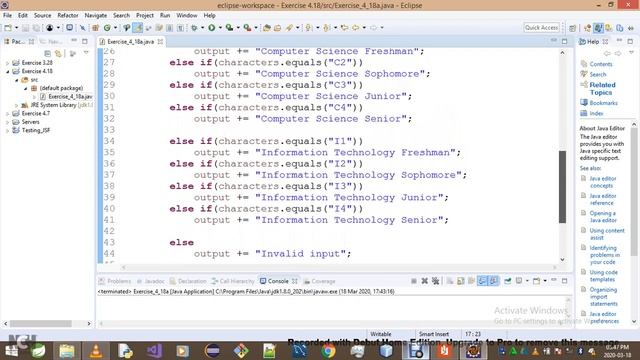Click the Debug (bug) toolbar button

click(194, 28)
